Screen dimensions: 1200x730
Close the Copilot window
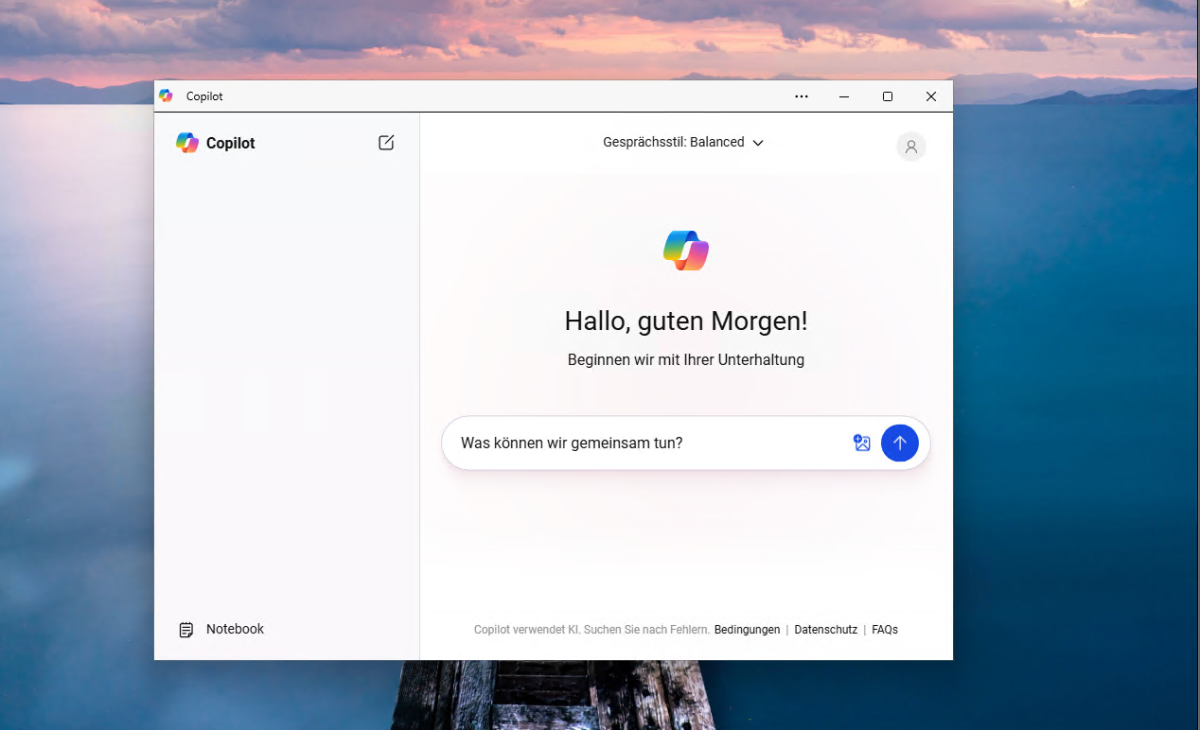[931, 96]
